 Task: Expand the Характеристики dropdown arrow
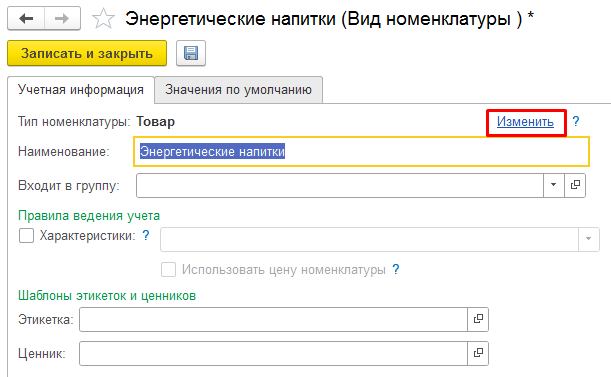588,239
